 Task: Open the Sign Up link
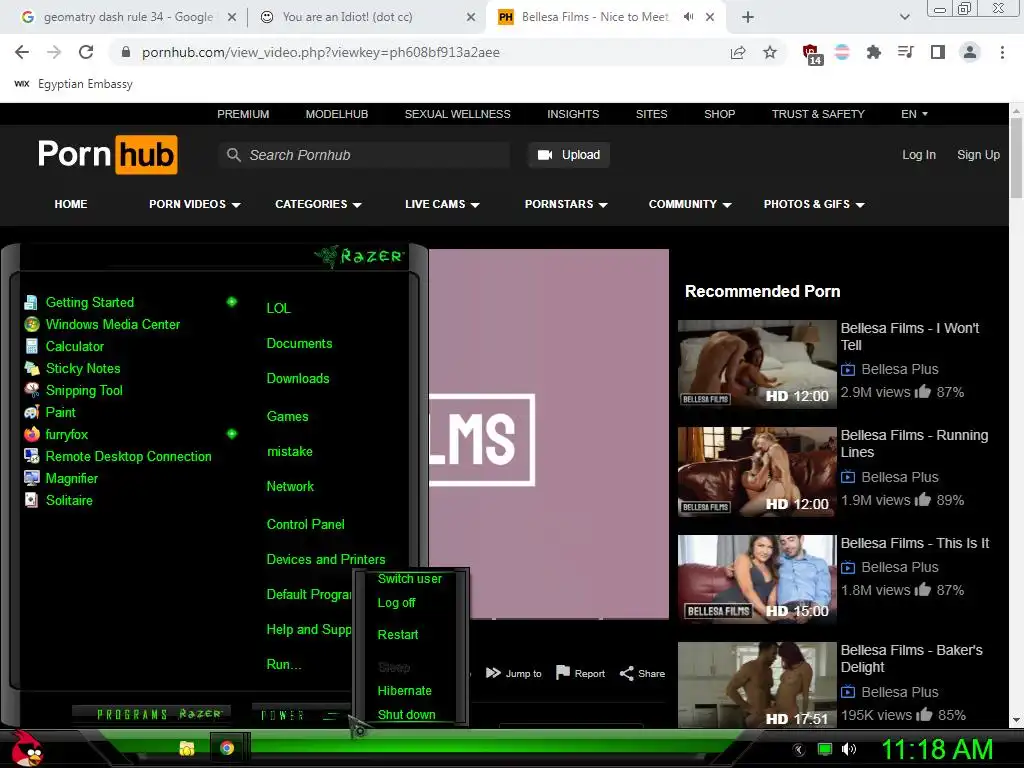978,155
